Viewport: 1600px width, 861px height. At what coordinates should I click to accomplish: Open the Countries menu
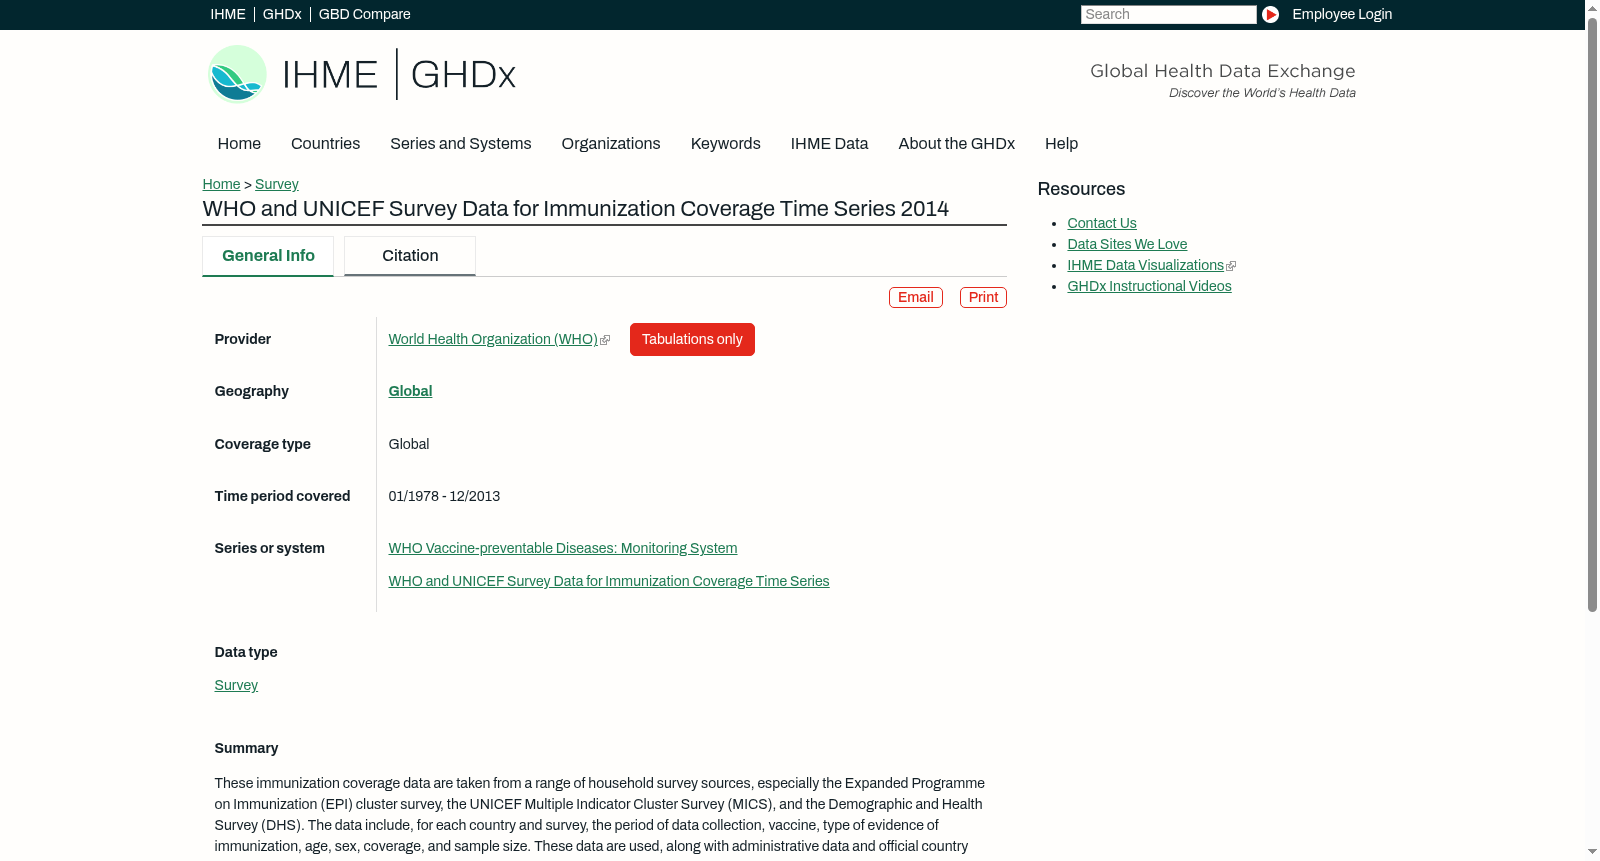[x=325, y=144]
